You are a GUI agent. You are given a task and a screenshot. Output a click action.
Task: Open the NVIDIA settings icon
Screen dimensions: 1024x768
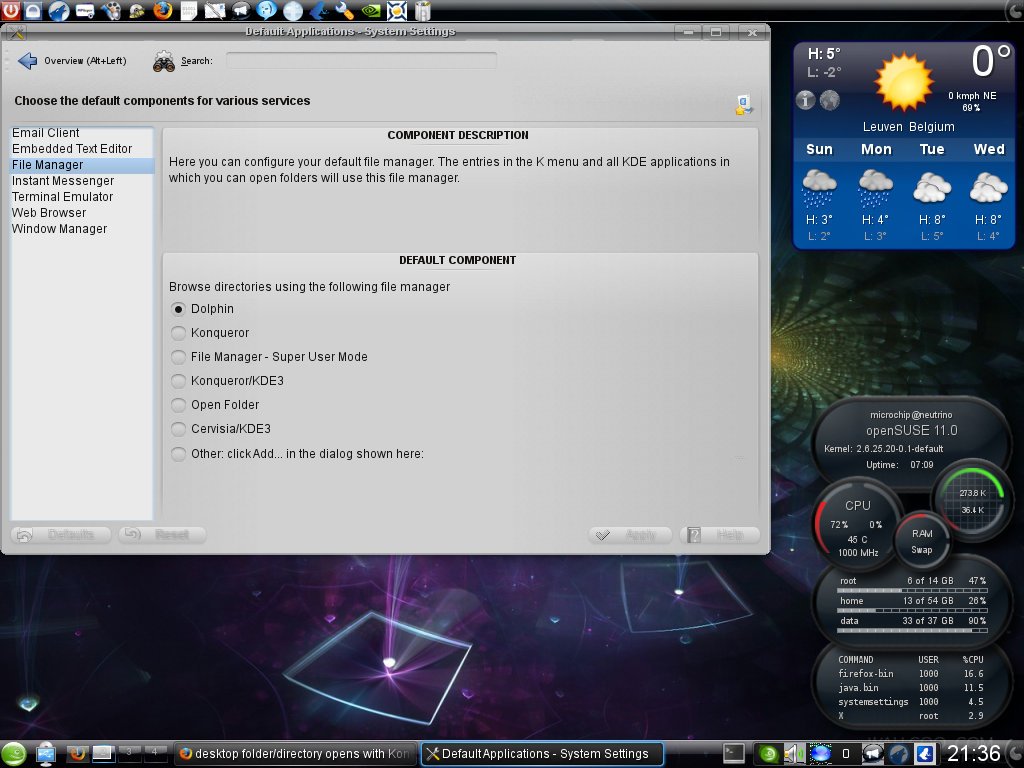coord(370,10)
